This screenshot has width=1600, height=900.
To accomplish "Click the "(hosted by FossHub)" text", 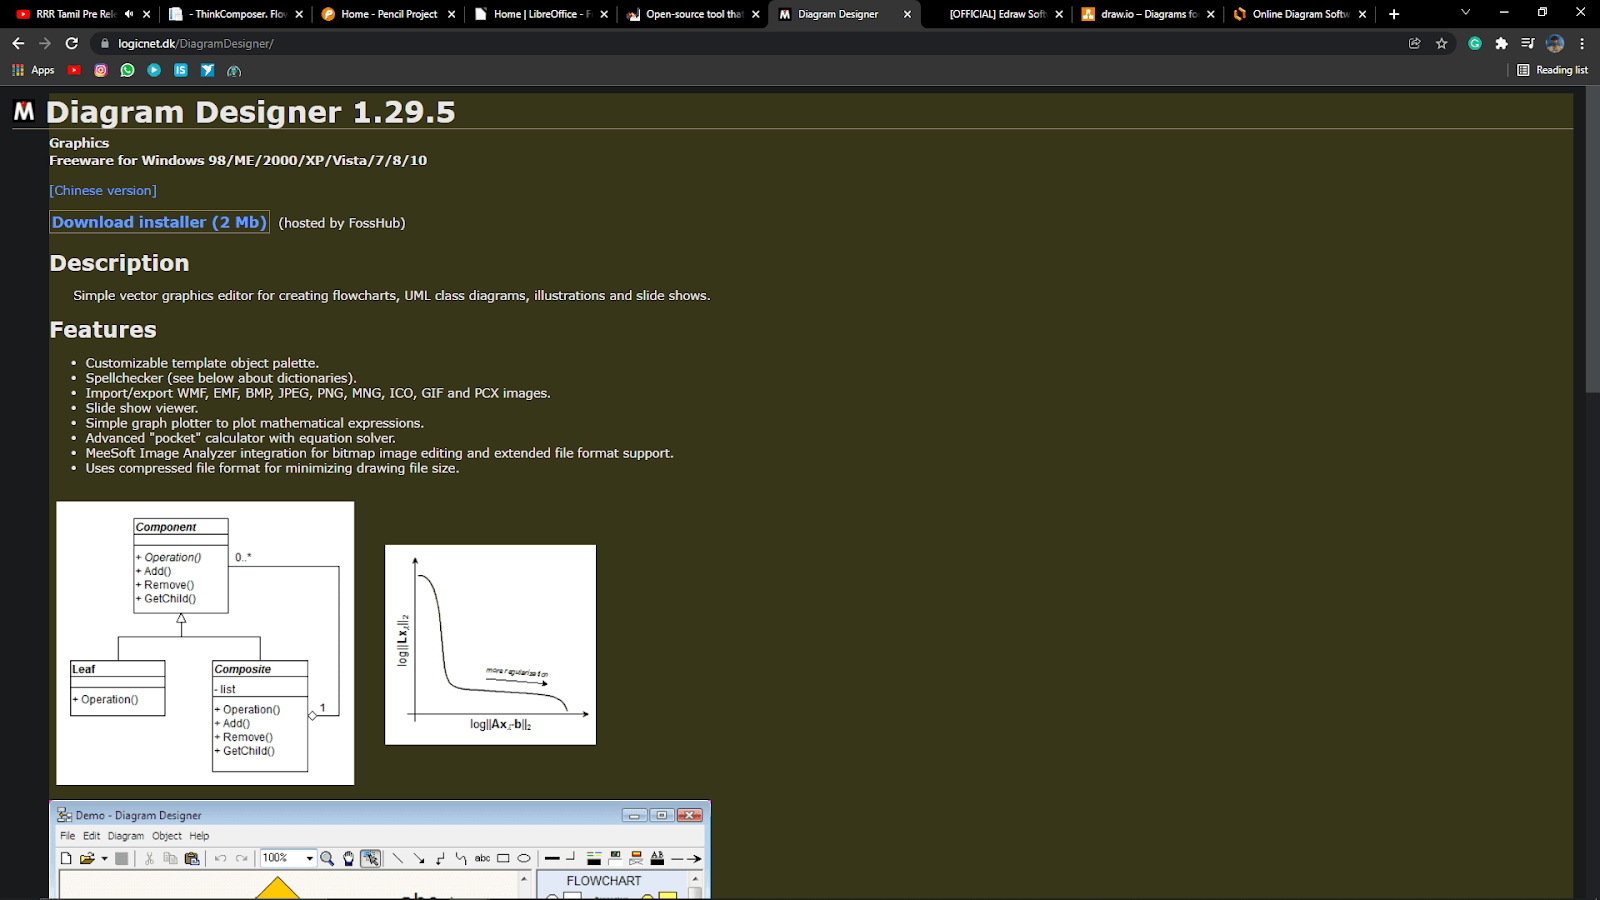I will coord(342,223).
